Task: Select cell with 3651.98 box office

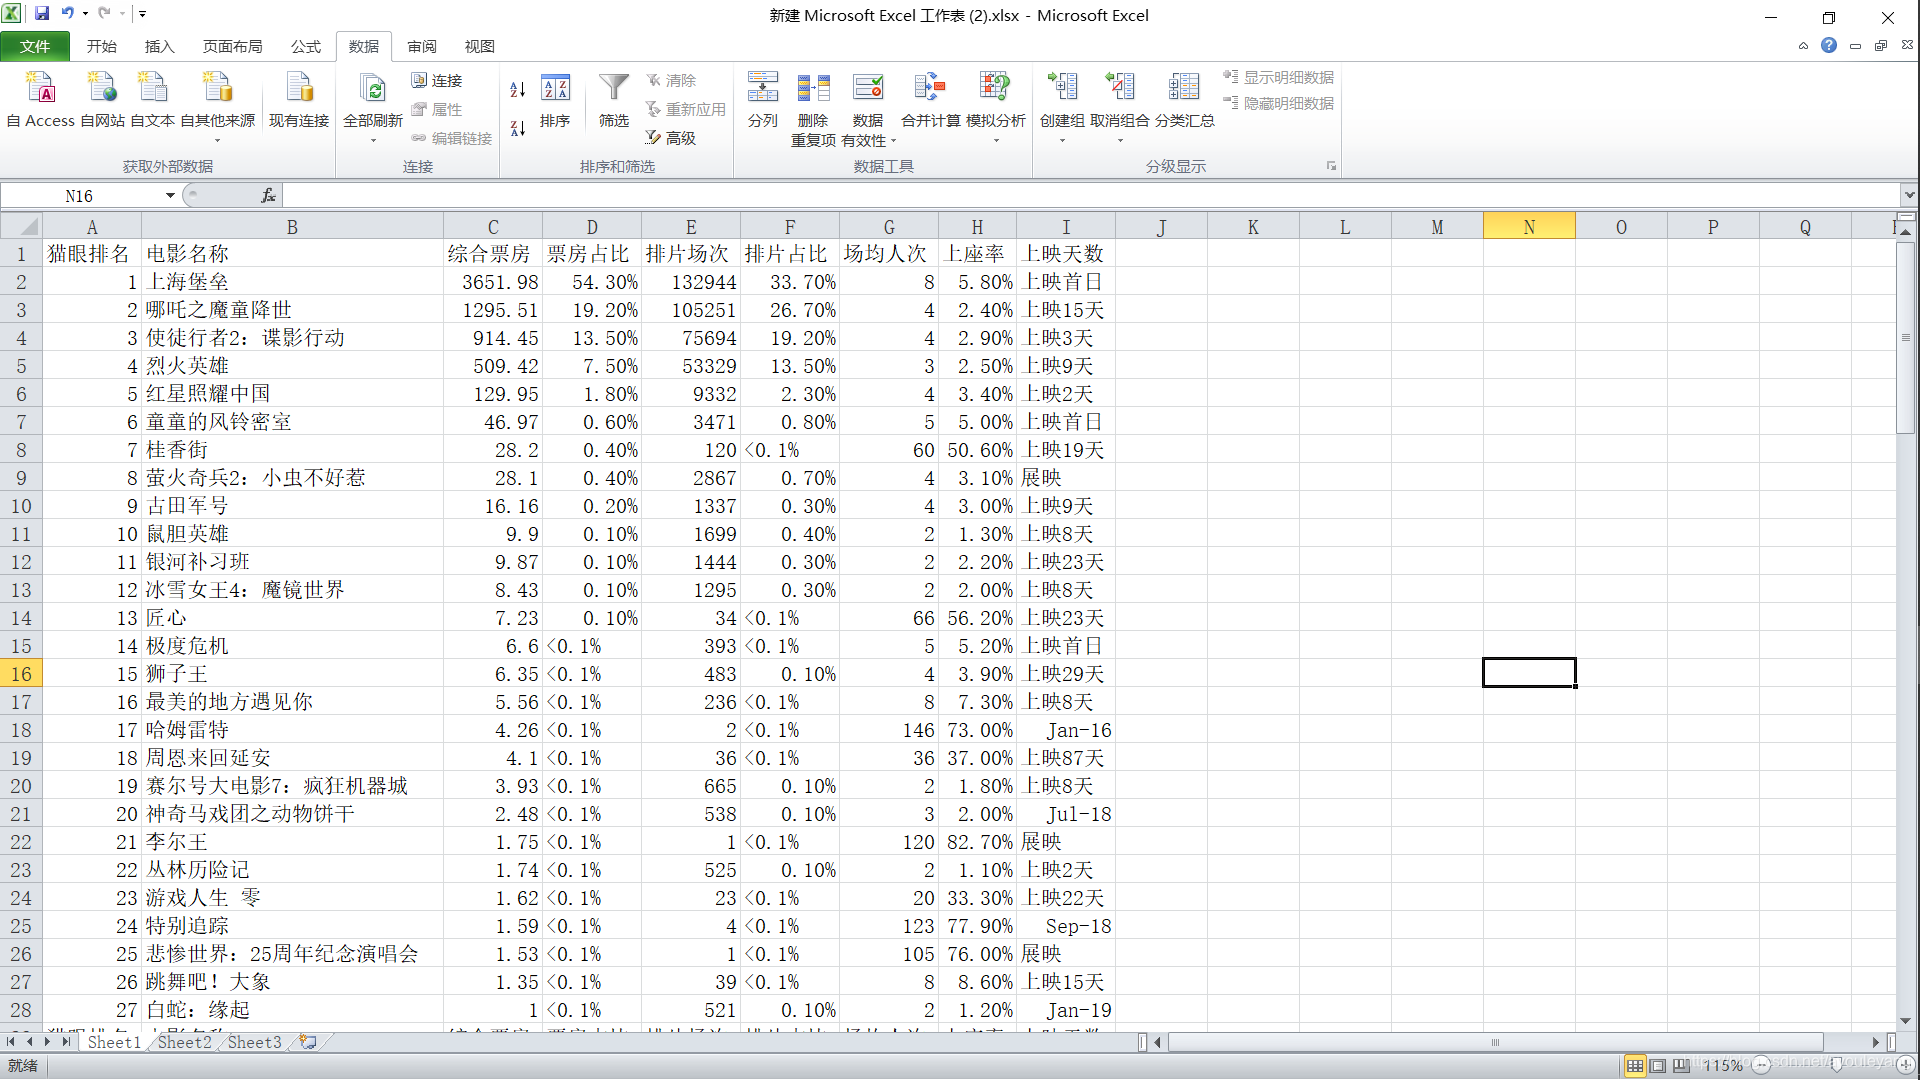Action: (493, 282)
